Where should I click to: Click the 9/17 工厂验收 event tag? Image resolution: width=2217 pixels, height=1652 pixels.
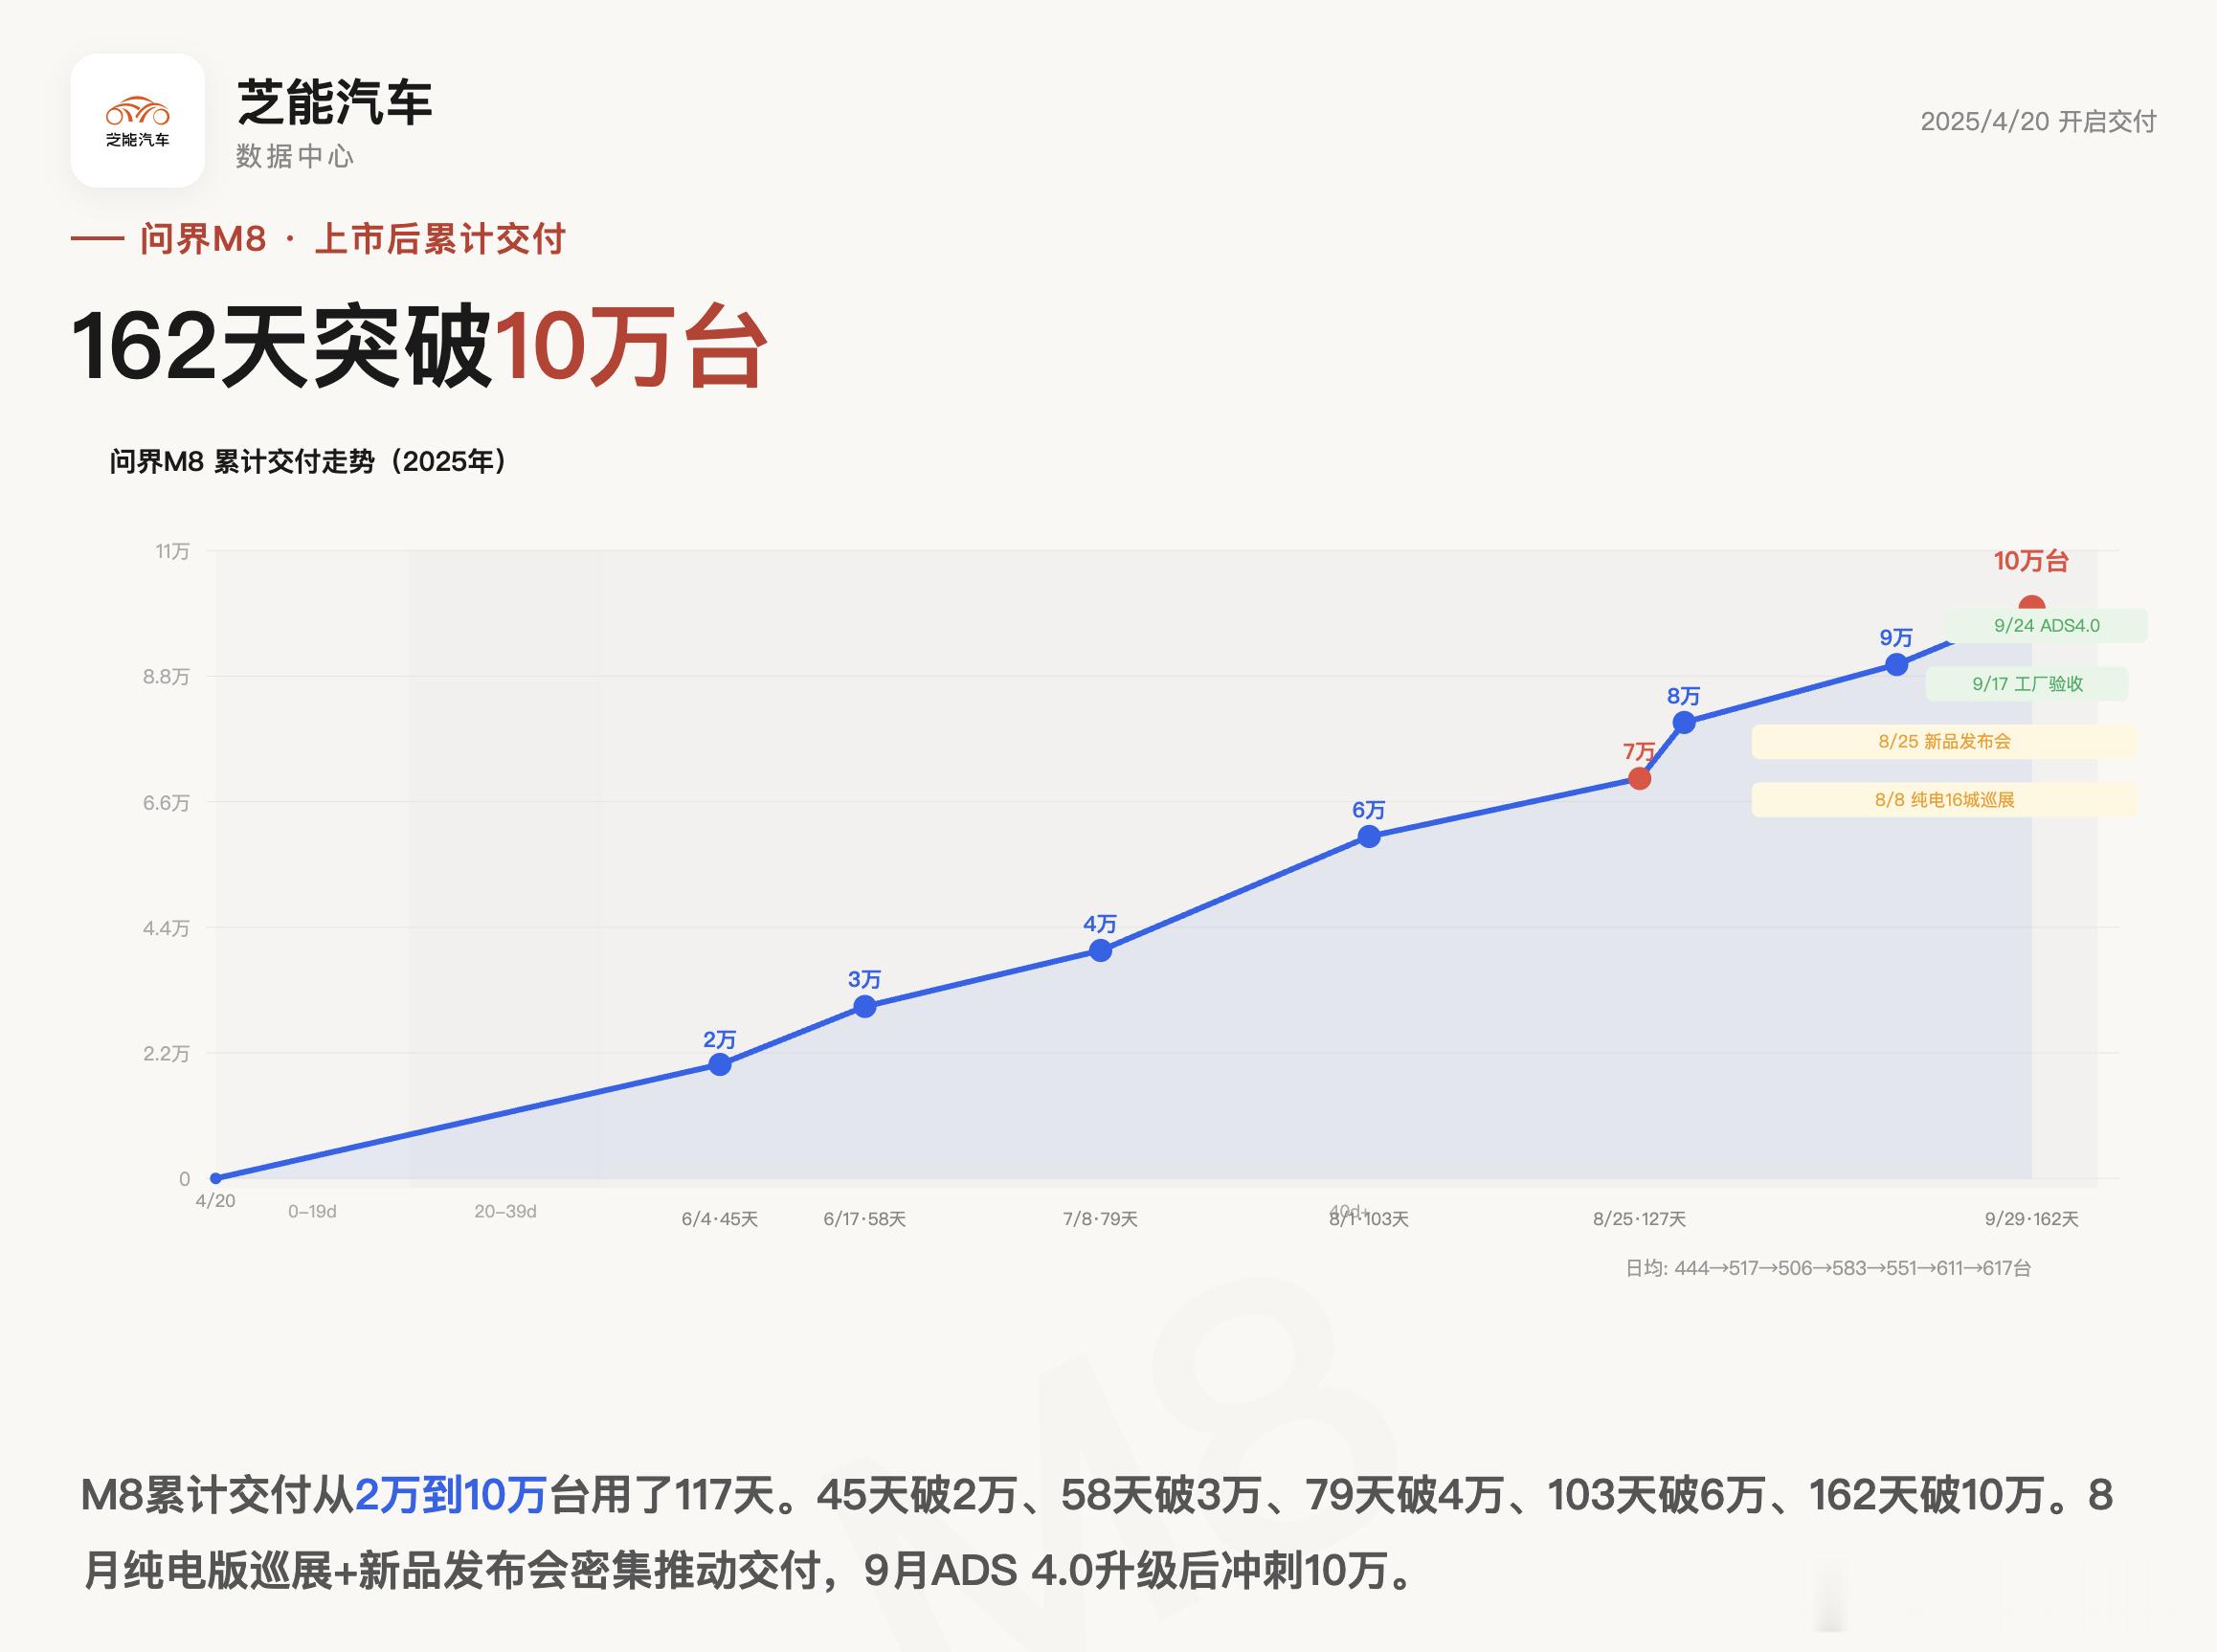[2027, 684]
